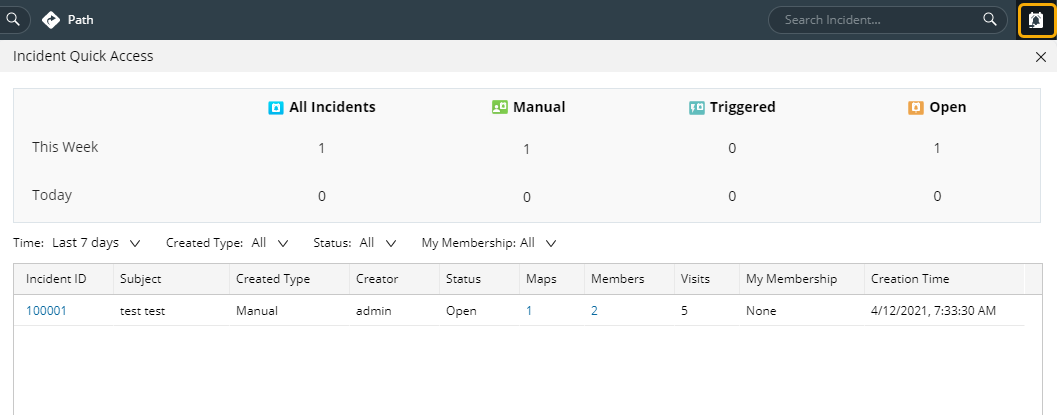Click the Path diamond icon

pyautogui.click(x=51, y=20)
